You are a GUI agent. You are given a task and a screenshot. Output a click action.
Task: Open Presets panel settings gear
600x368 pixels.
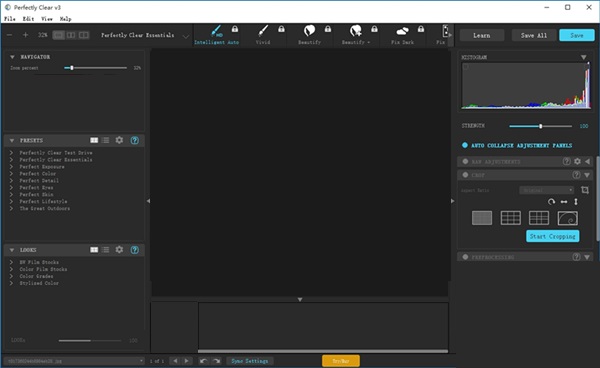119,140
